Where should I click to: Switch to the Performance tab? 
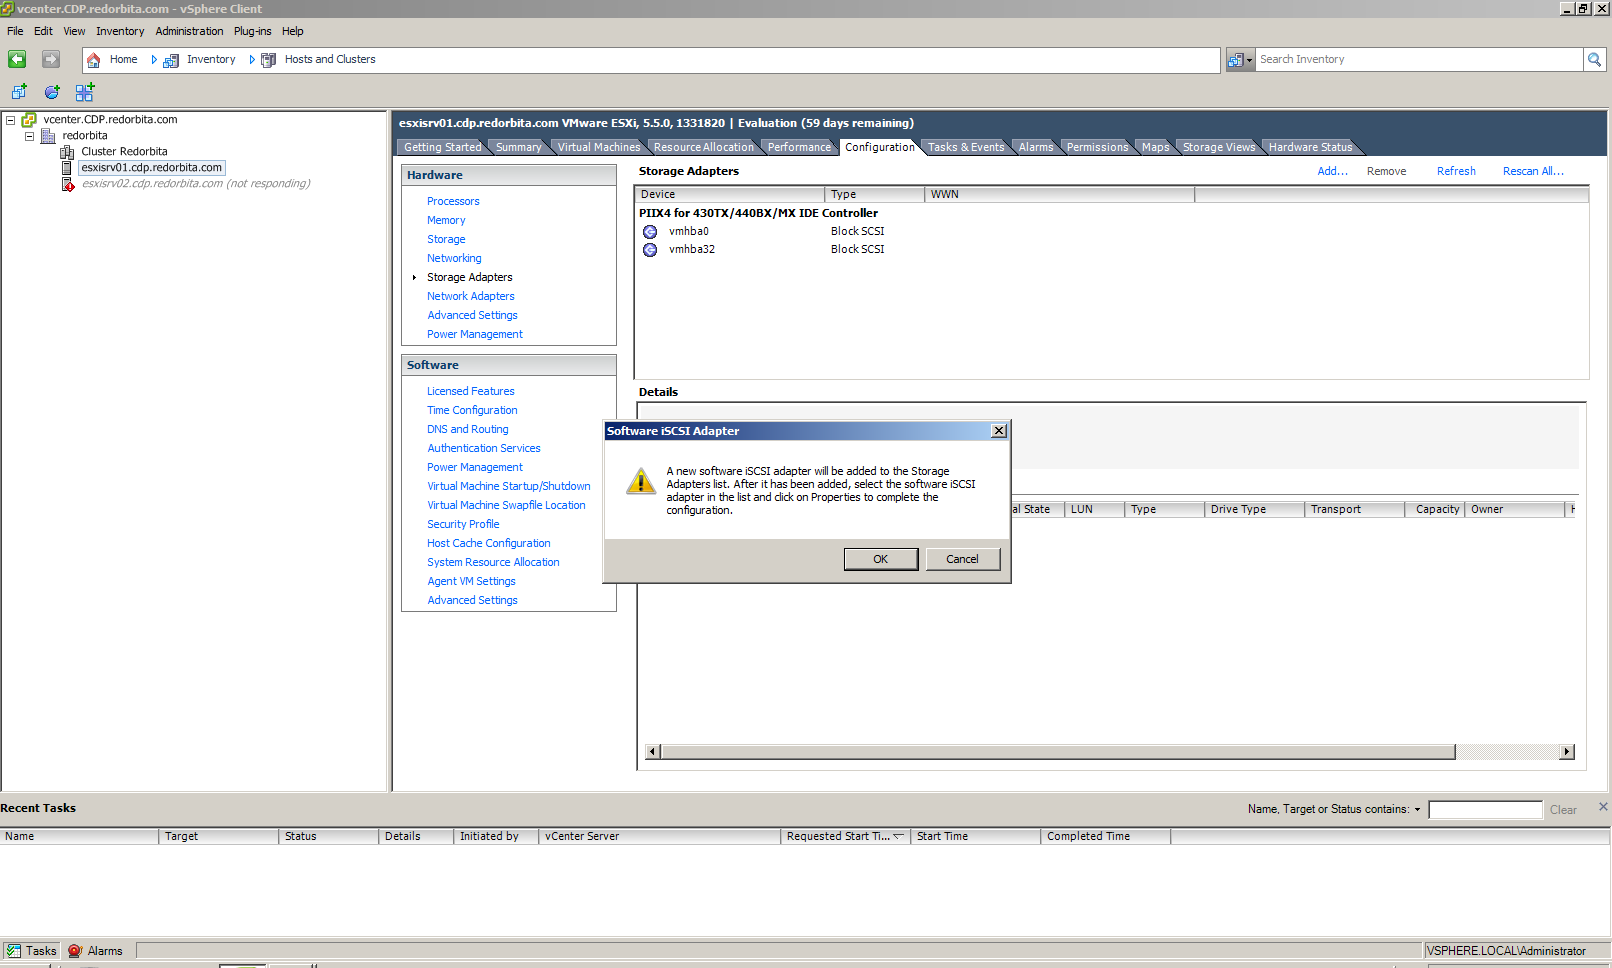(x=799, y=147)
